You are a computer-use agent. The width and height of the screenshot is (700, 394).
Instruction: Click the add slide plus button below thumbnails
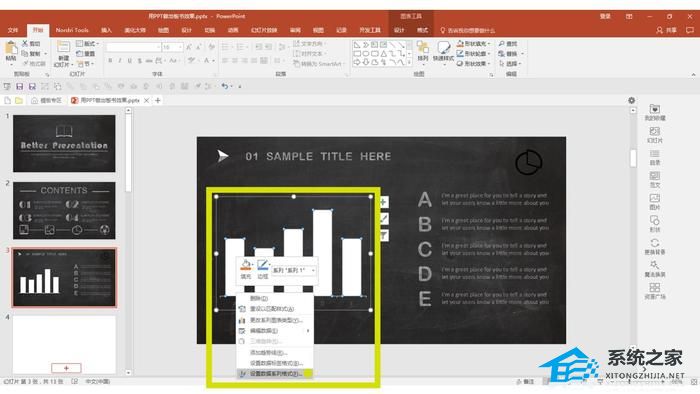point(66,368)
